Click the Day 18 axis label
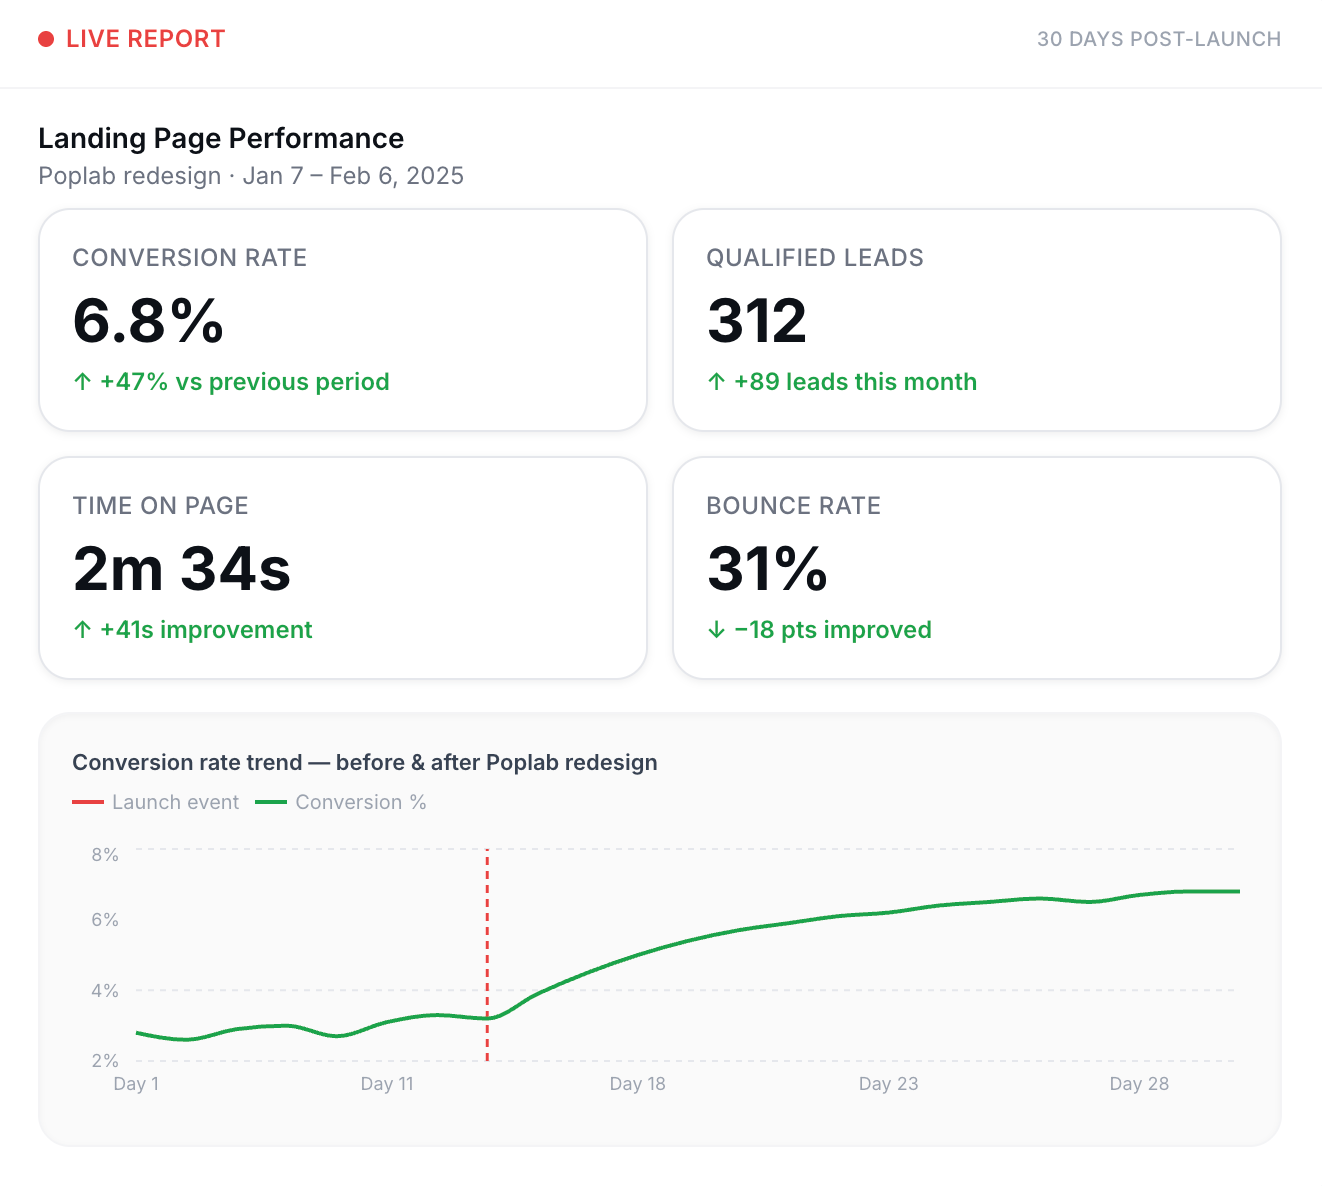This screenshot has height=1186, width=1322. (637, 1084)
